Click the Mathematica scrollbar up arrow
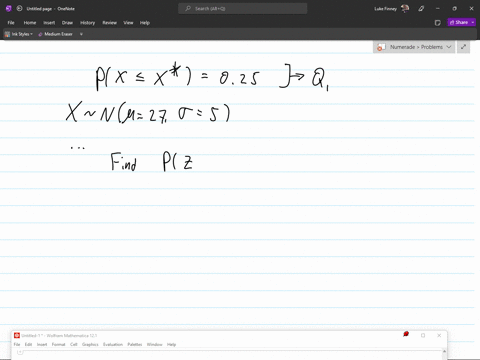 (444, 352)
